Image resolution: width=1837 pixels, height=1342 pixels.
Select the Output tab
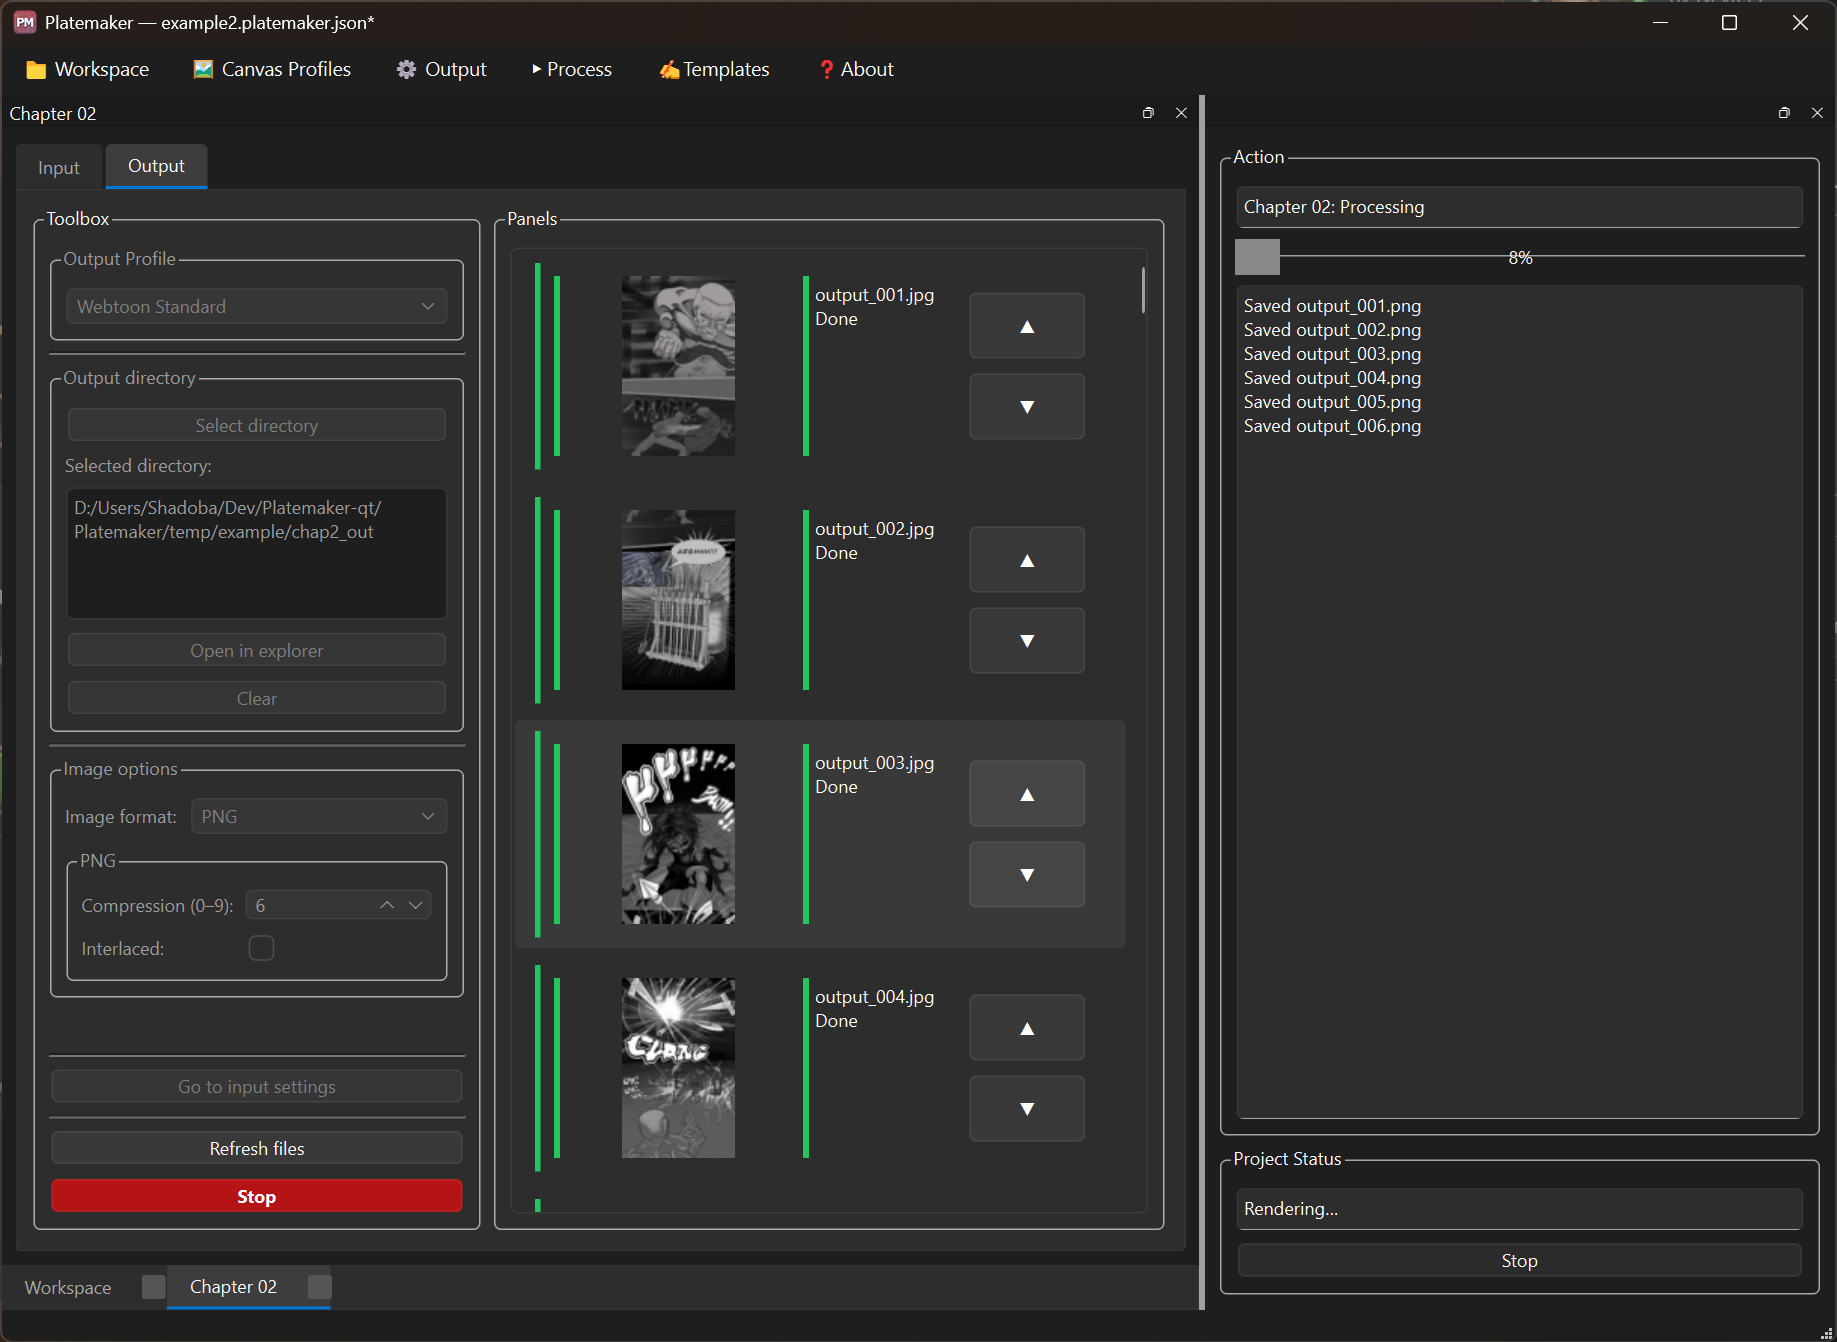[x=156, y=166]
